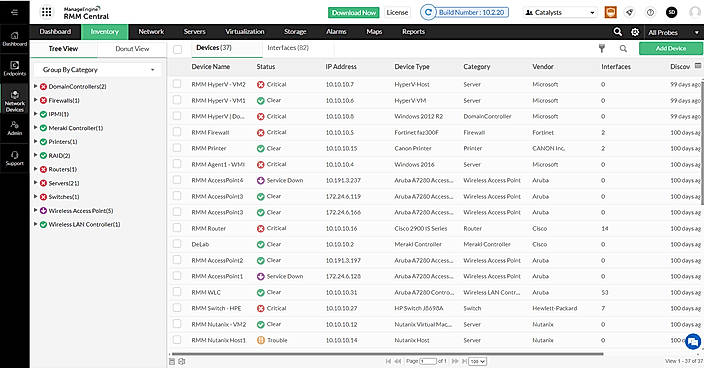
Task: Open the Alarms menu
Action: pyautogui.click(x=336, y=32)
